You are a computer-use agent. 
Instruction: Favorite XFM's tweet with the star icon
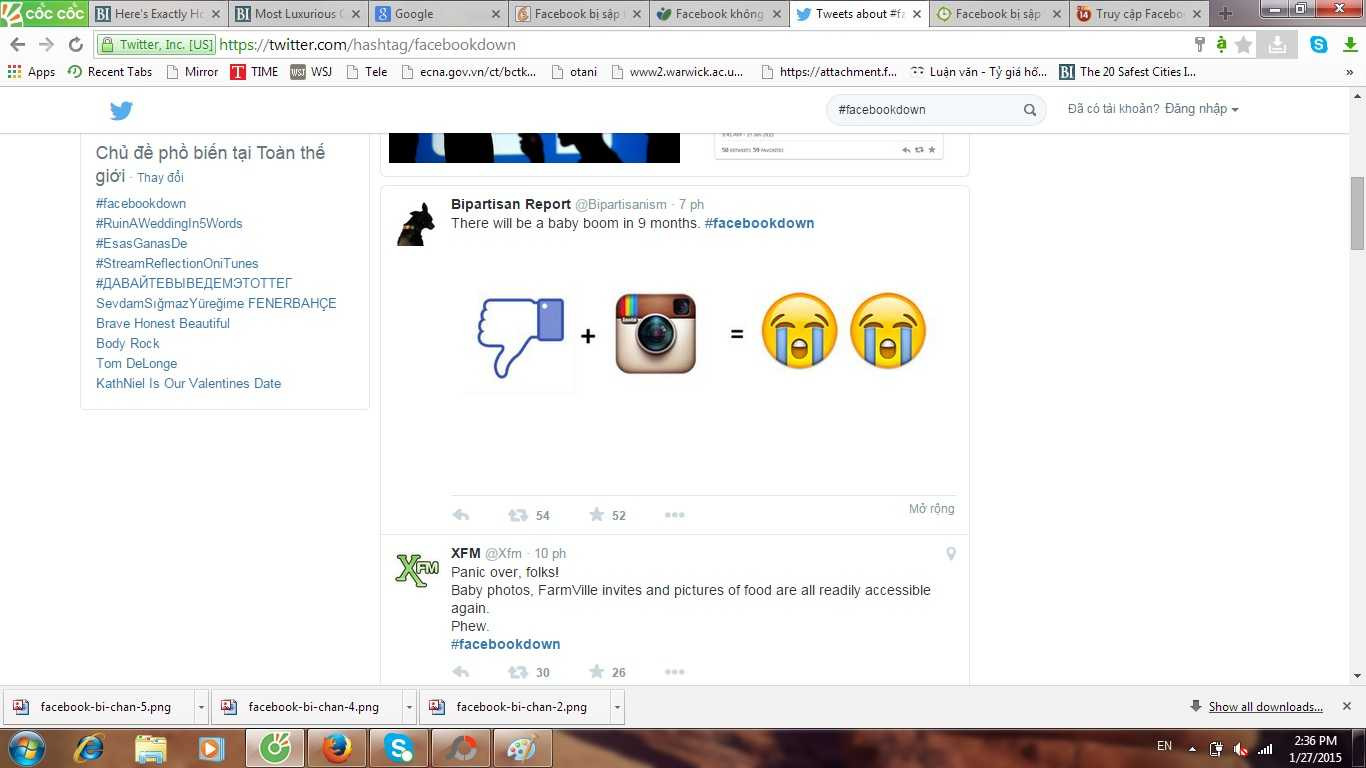596,672
